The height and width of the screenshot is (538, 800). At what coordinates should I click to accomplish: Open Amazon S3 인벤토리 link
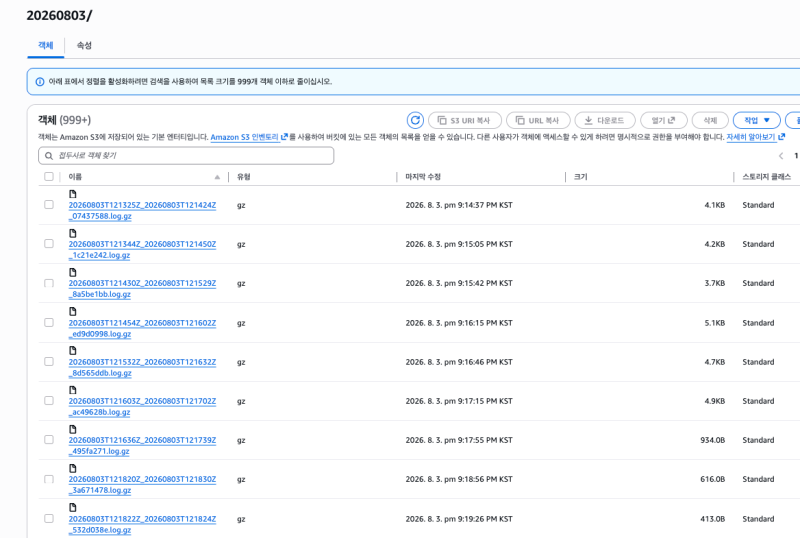click(x=249, y=137)
